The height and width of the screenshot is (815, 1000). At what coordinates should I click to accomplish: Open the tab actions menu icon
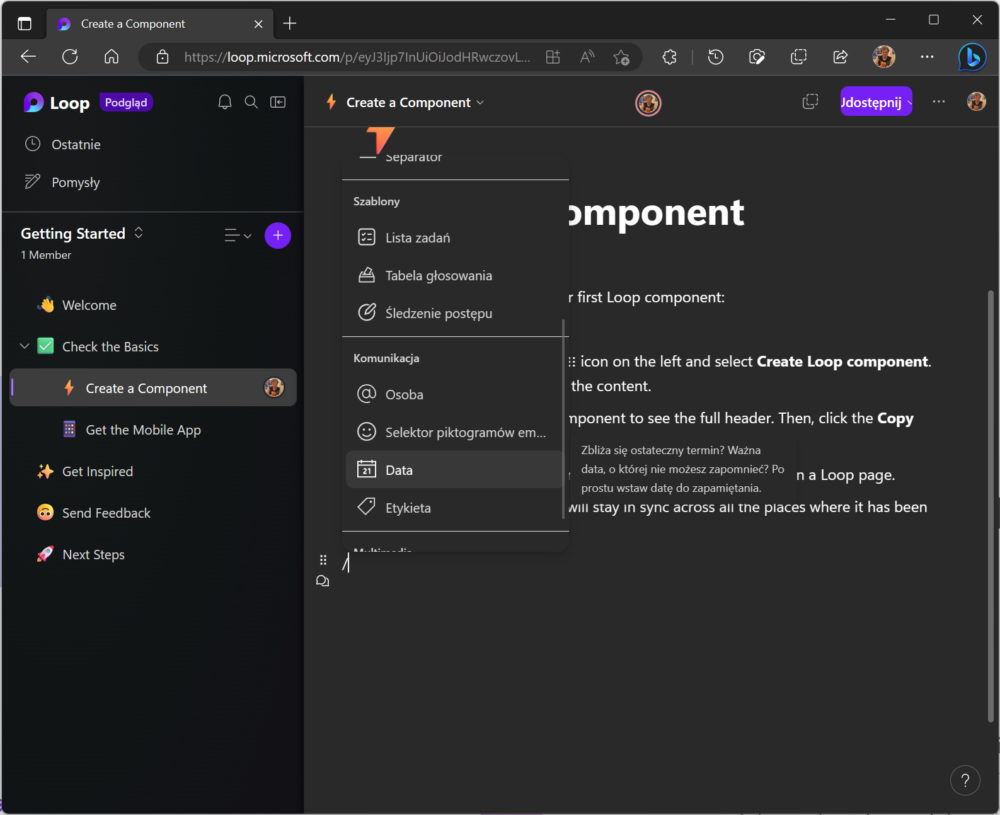(24, 24)
